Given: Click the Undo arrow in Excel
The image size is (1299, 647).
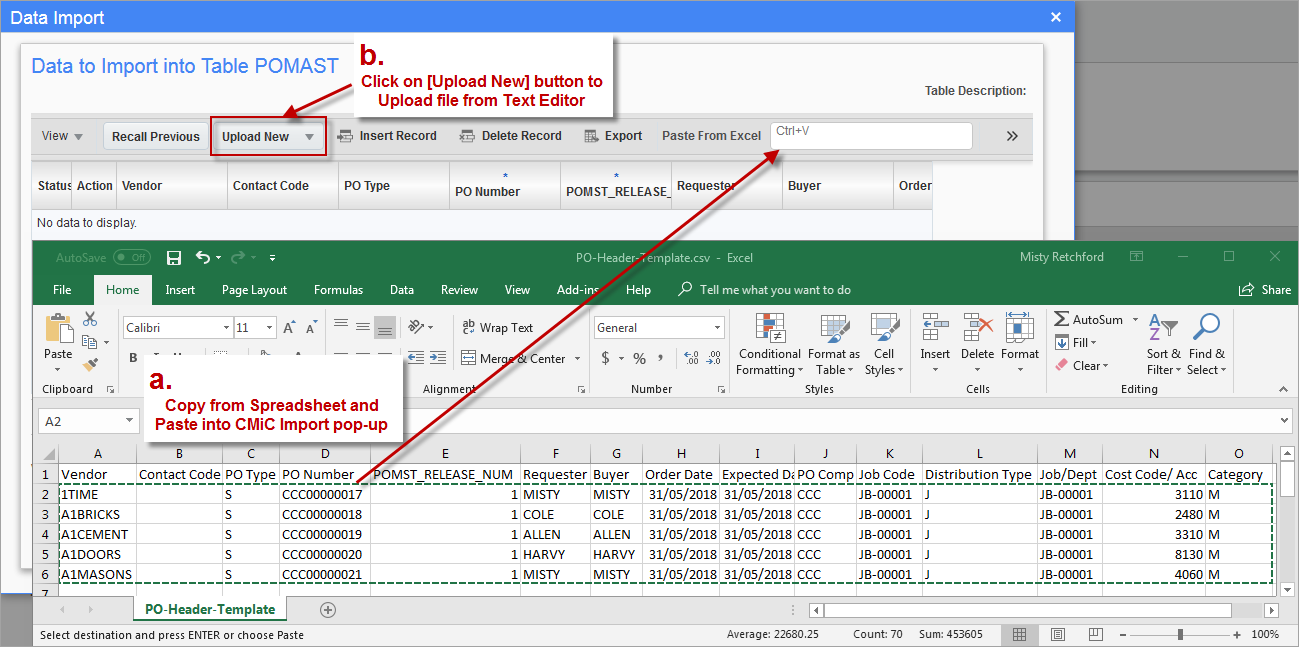Looking at the screenshot, I should pyautogui.click(x=203, y=258).
